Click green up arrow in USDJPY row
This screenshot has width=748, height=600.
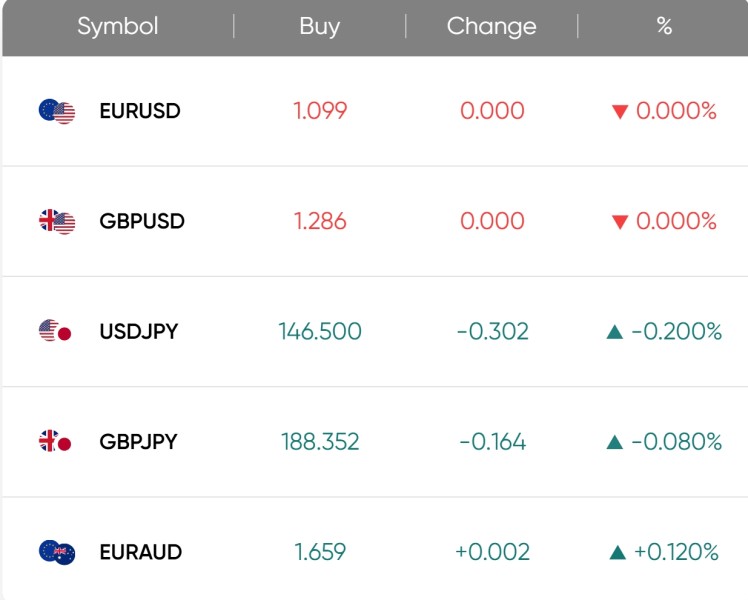[615, 331]
